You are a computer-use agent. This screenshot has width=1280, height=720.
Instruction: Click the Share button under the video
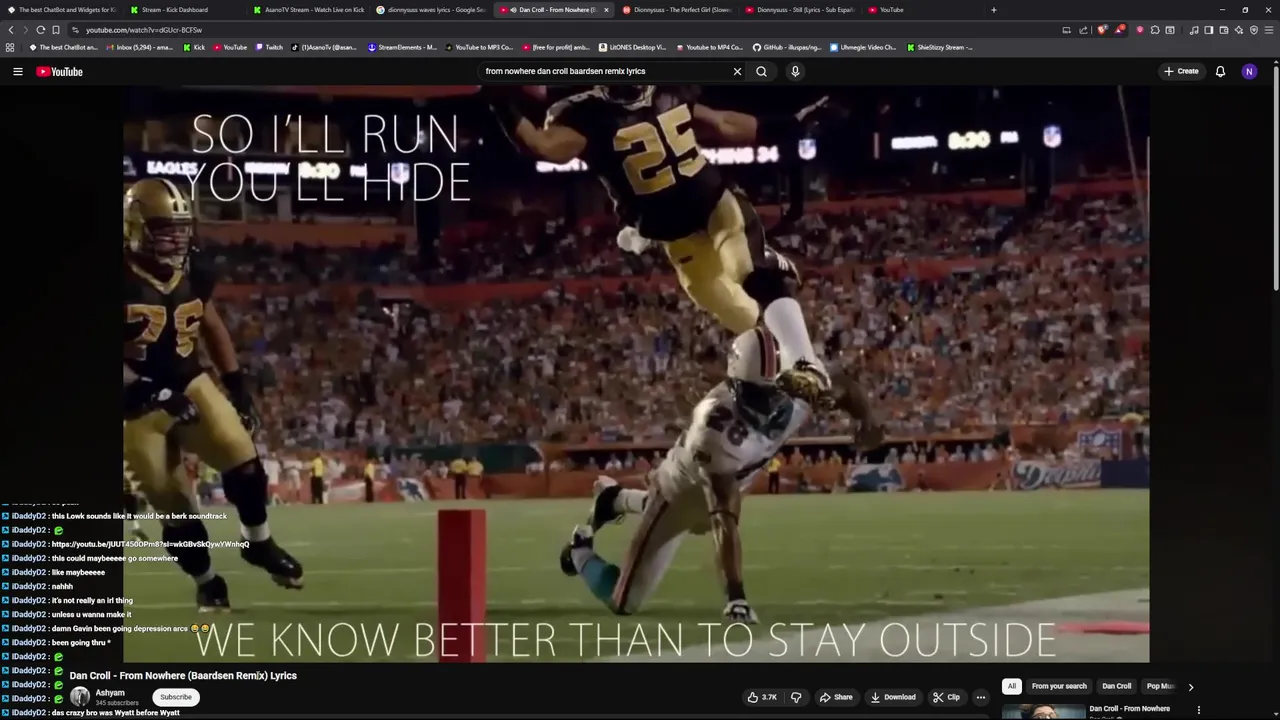coord(836,697)
